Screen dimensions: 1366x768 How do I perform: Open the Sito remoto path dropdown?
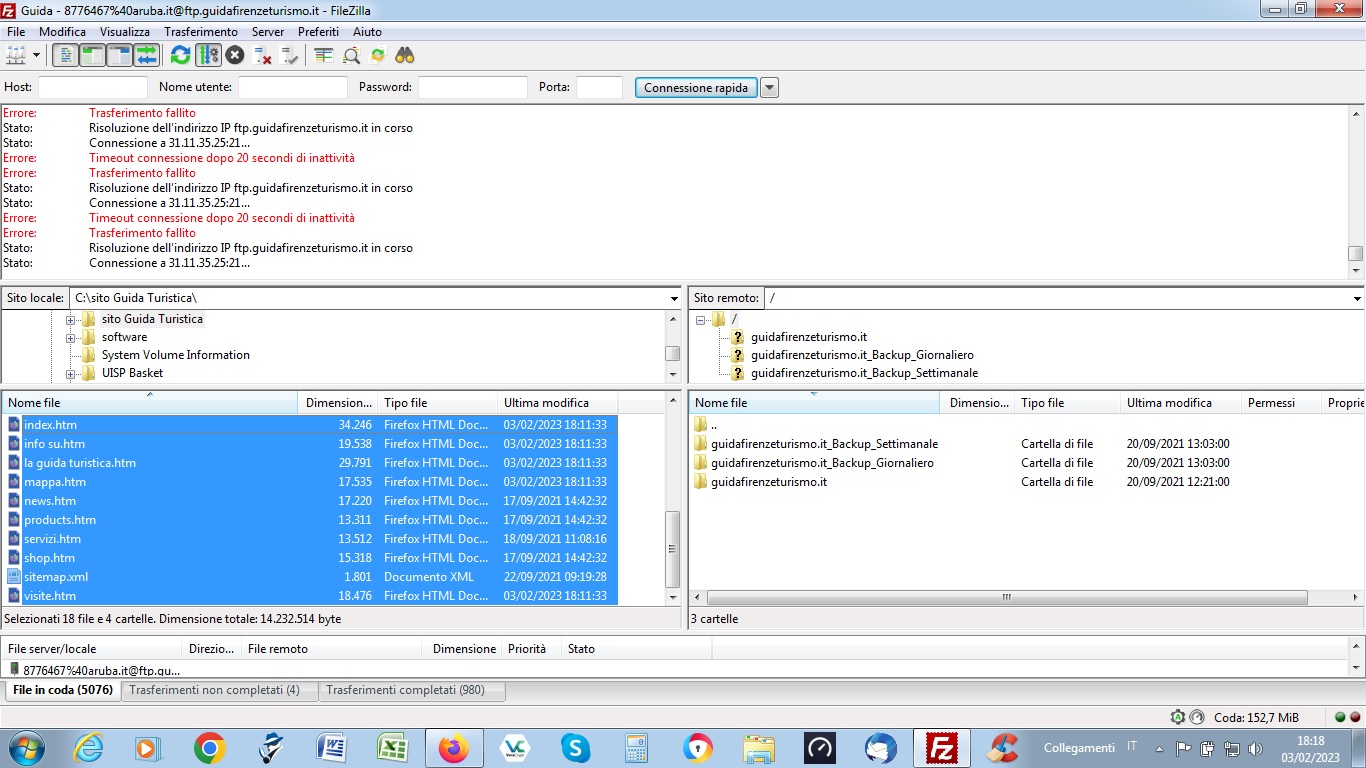1357,298
